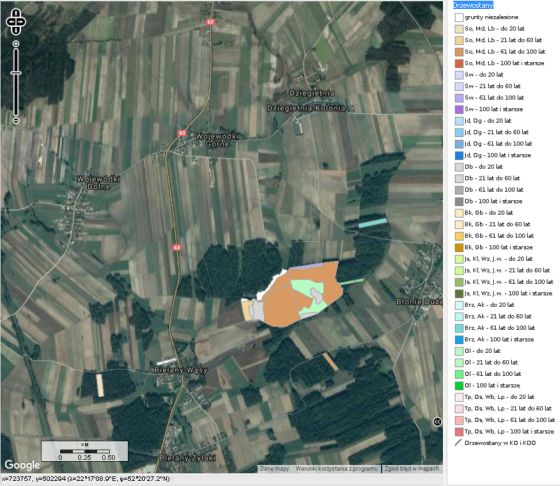Select the Drzewostany legend heading
Screen dimensions: 560x486
pos(473,5)
